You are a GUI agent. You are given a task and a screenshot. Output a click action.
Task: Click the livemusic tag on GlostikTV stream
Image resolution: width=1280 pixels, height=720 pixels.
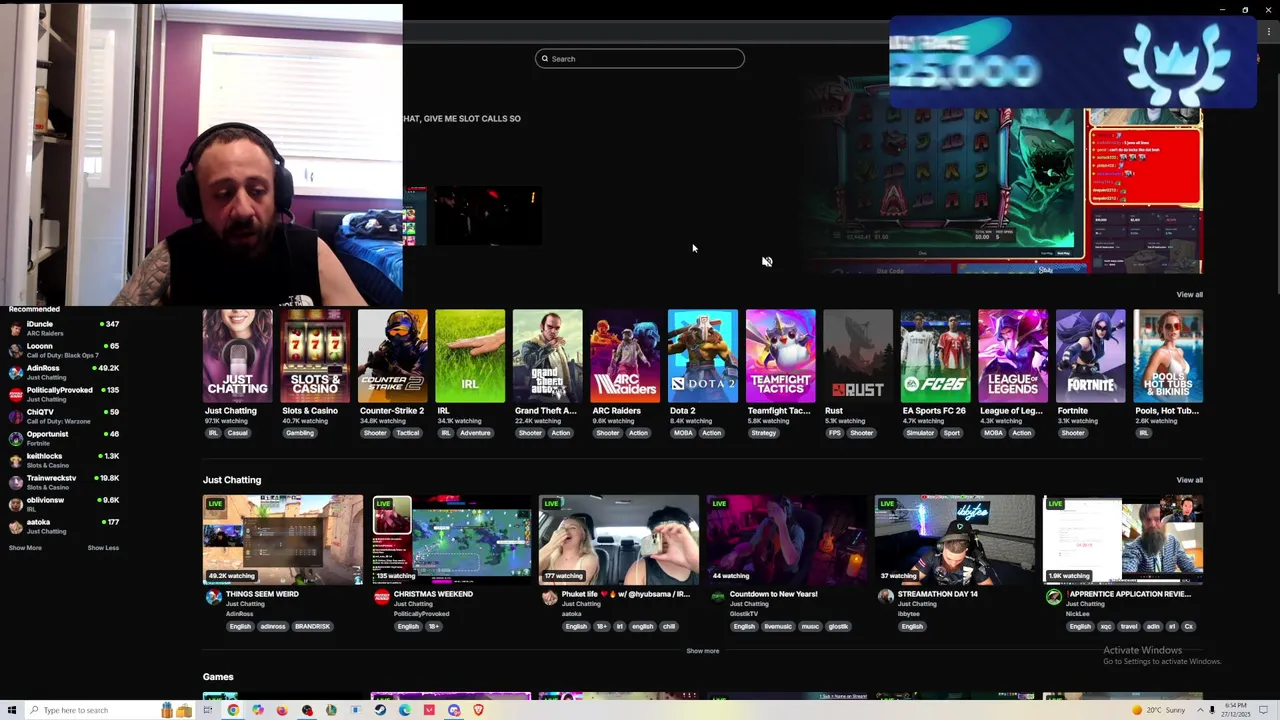click(778, 627)
